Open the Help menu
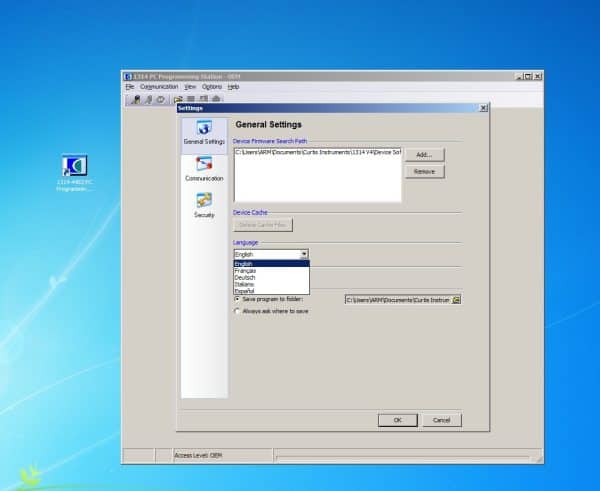This screenshot has width=600, height=491. 233,87
